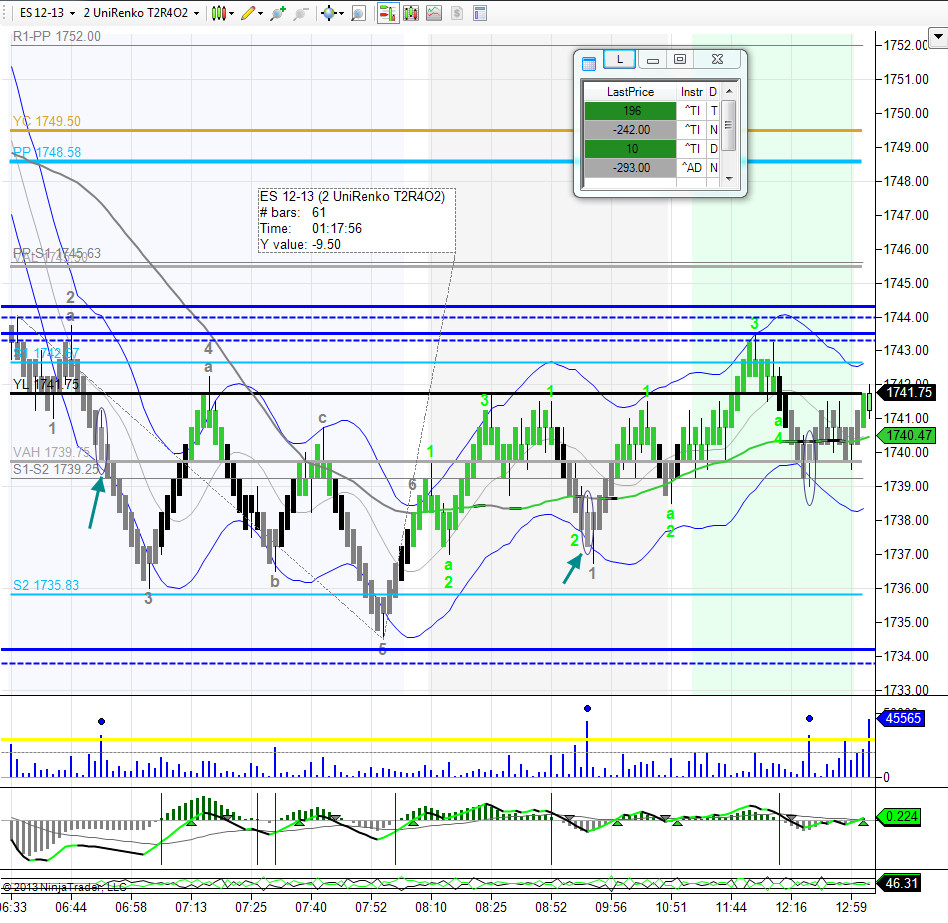Click the 0.224 indicator value marker
948x923 pixels.
click(901, 817)
